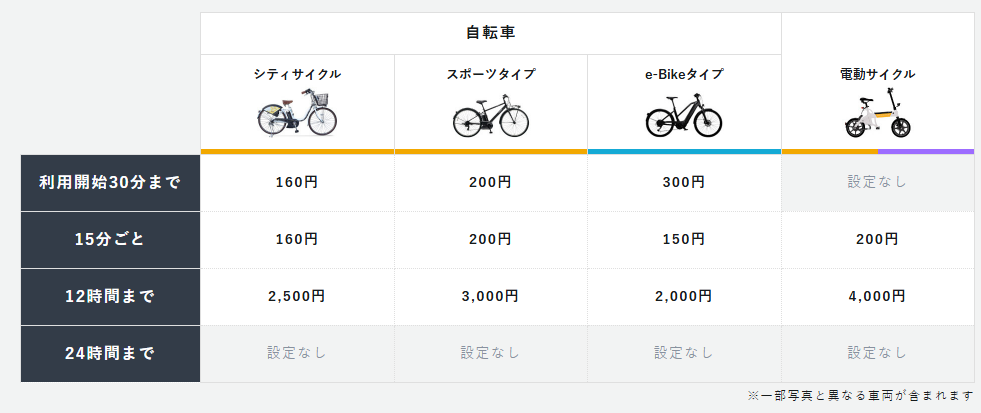Click the 24時間まで row header
Image resolution: width=981 pixels, height=413 pixels.
coord(110,354)
